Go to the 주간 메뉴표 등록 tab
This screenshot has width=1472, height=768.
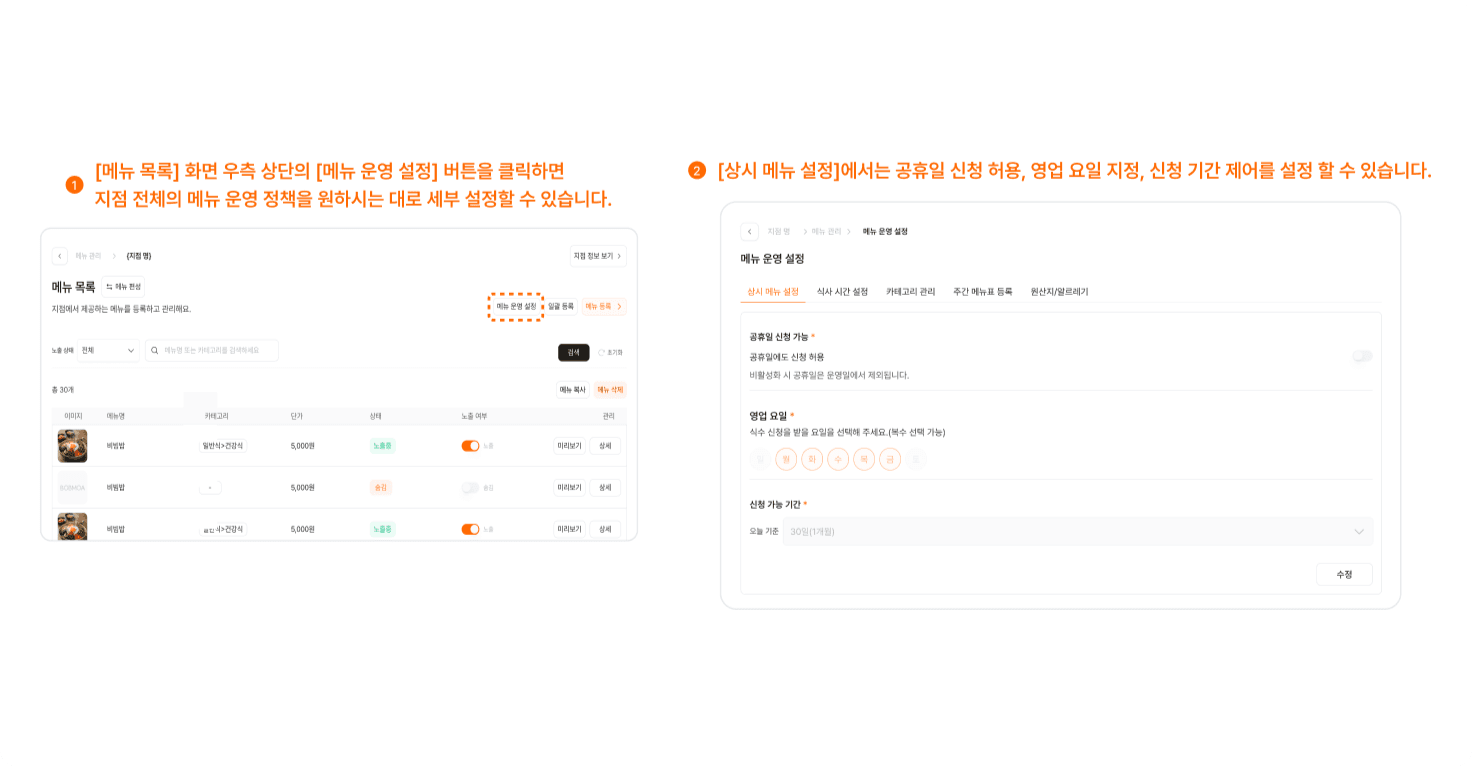coord(983,292)
